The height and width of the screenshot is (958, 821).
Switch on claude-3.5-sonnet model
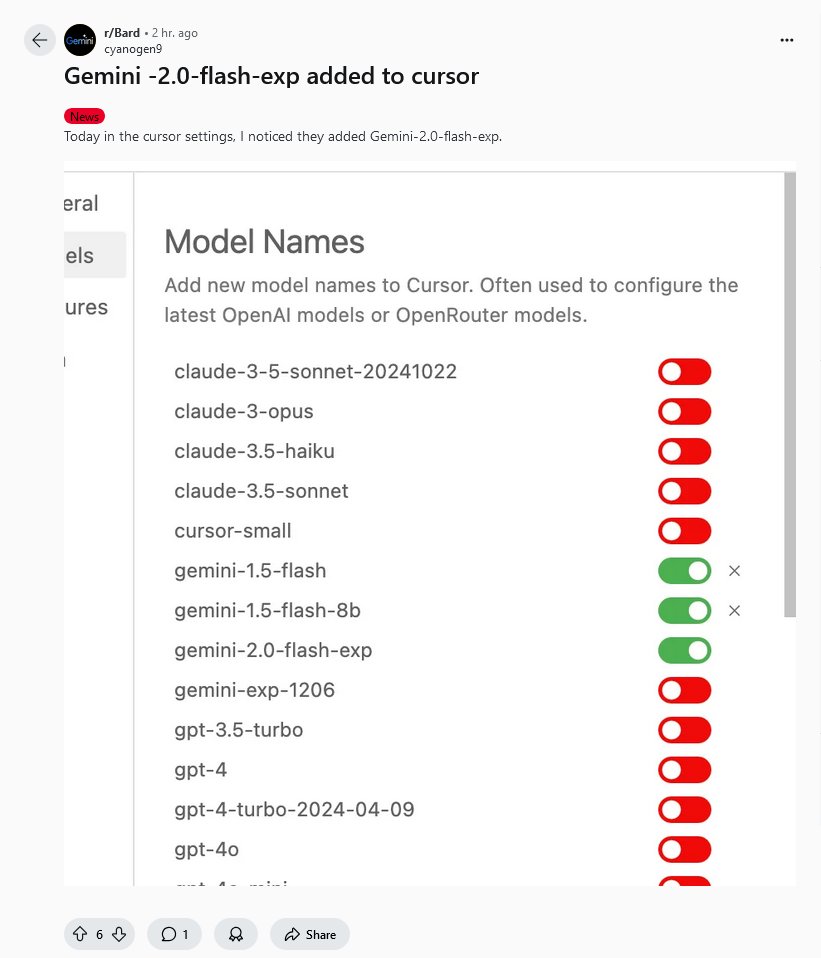pyautogui.click(x=684, y=491)
